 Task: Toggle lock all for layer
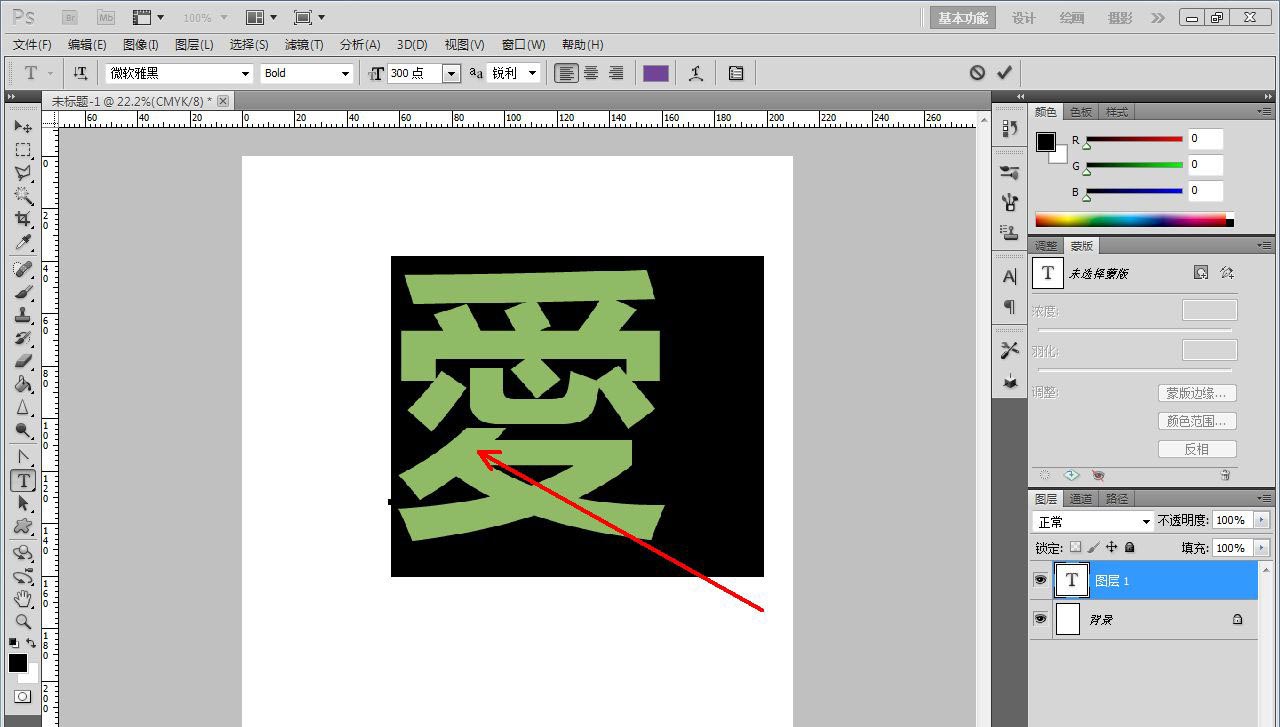(x=1130, y=547)
